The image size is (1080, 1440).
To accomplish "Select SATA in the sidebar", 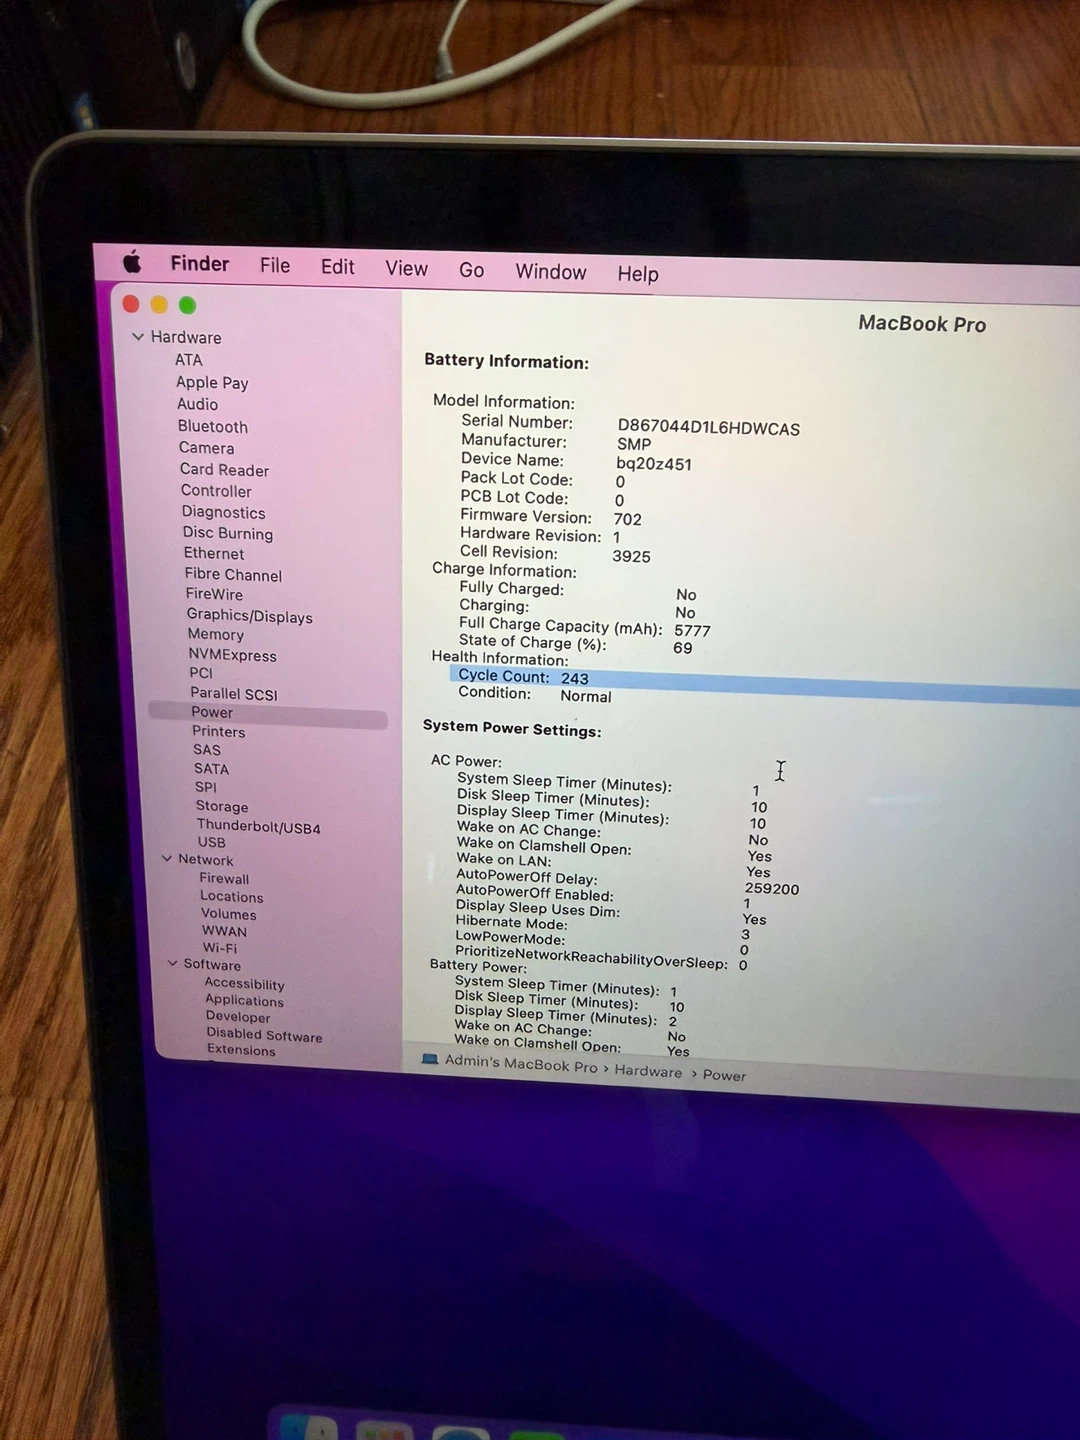I will point(212,769).
